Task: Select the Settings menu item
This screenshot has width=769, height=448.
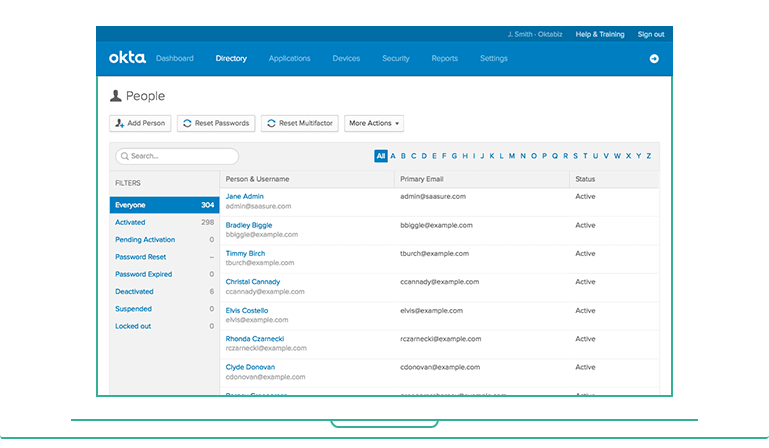Action: coord(493,58)
